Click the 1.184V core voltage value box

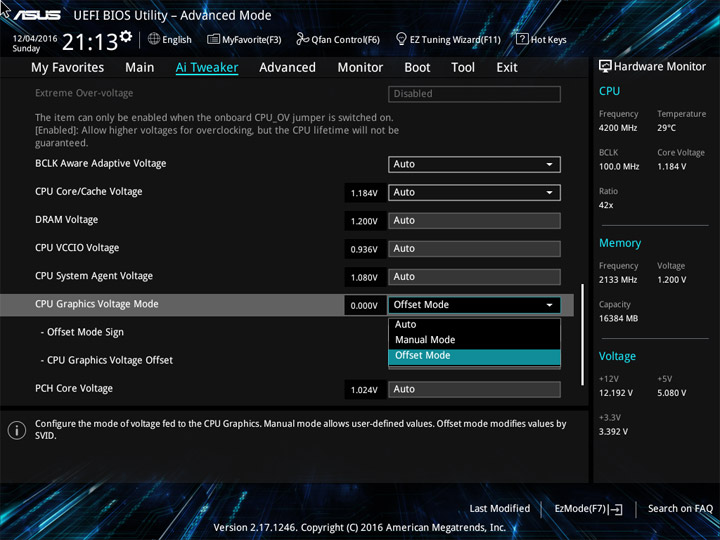point(365,193)
